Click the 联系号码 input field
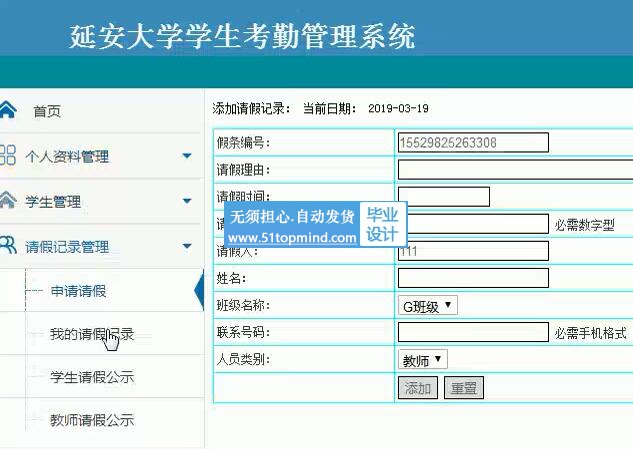The width and height of the screenshot is (633, 449). pyautogui.click(x=473, y=332)
